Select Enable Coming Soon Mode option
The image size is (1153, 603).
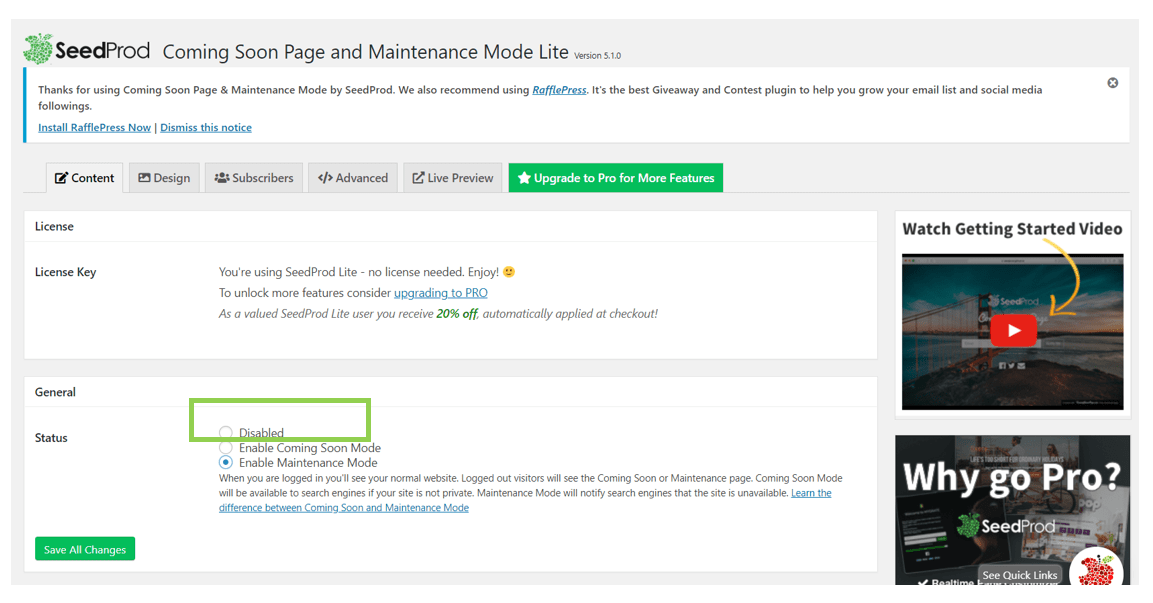pyautogui.click(x=226, y=448)
